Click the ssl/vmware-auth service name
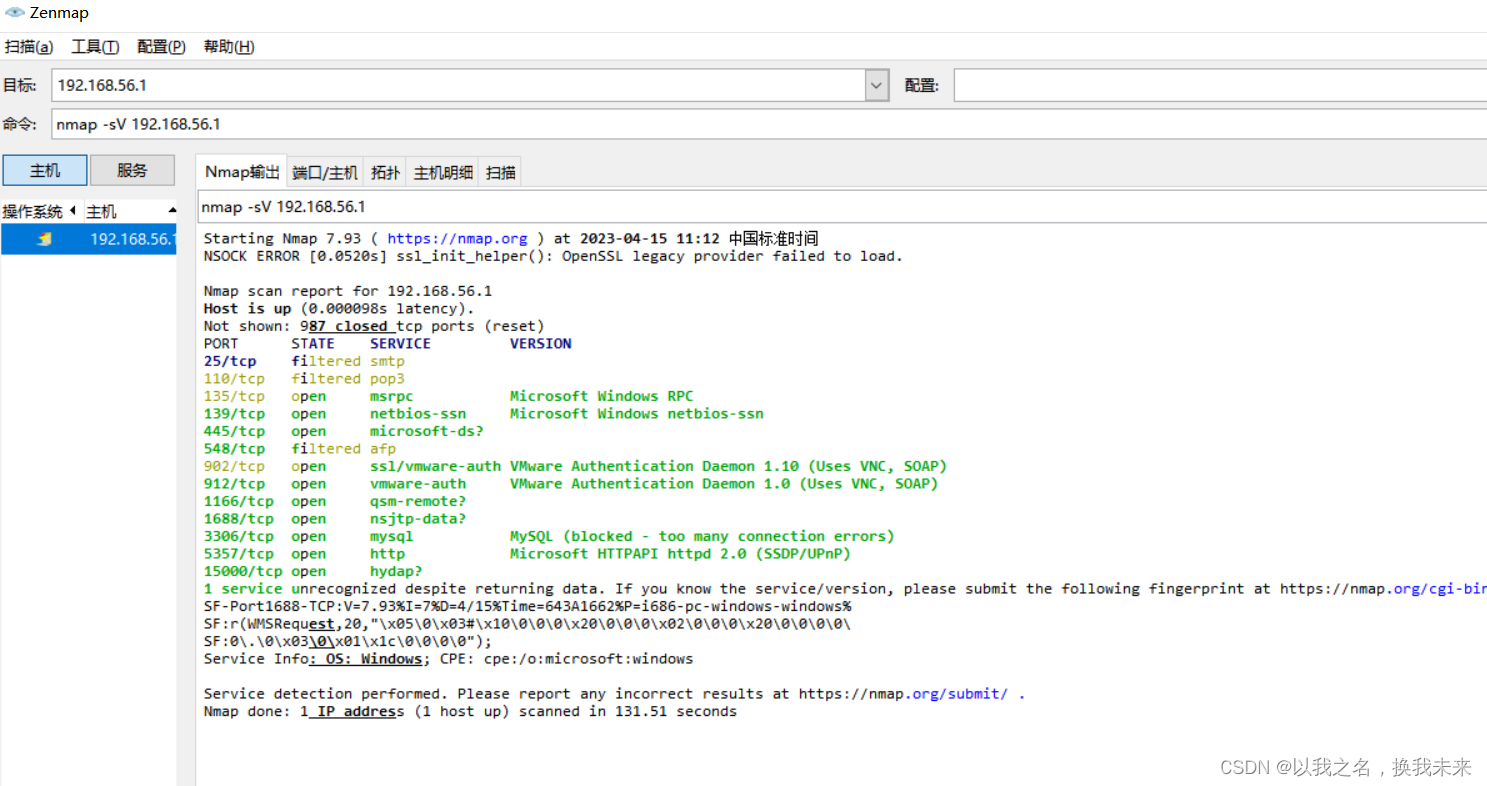 (x=435, y=466)
